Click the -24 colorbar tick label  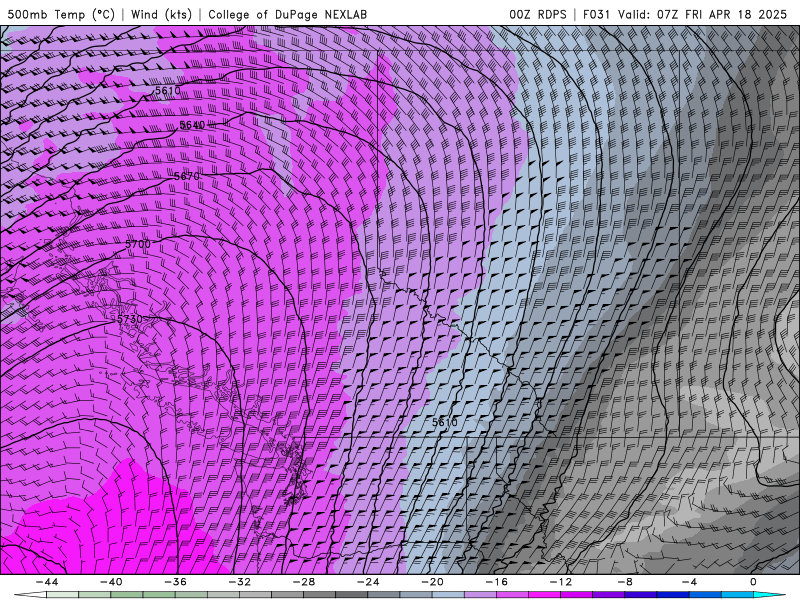click(368, 582)
